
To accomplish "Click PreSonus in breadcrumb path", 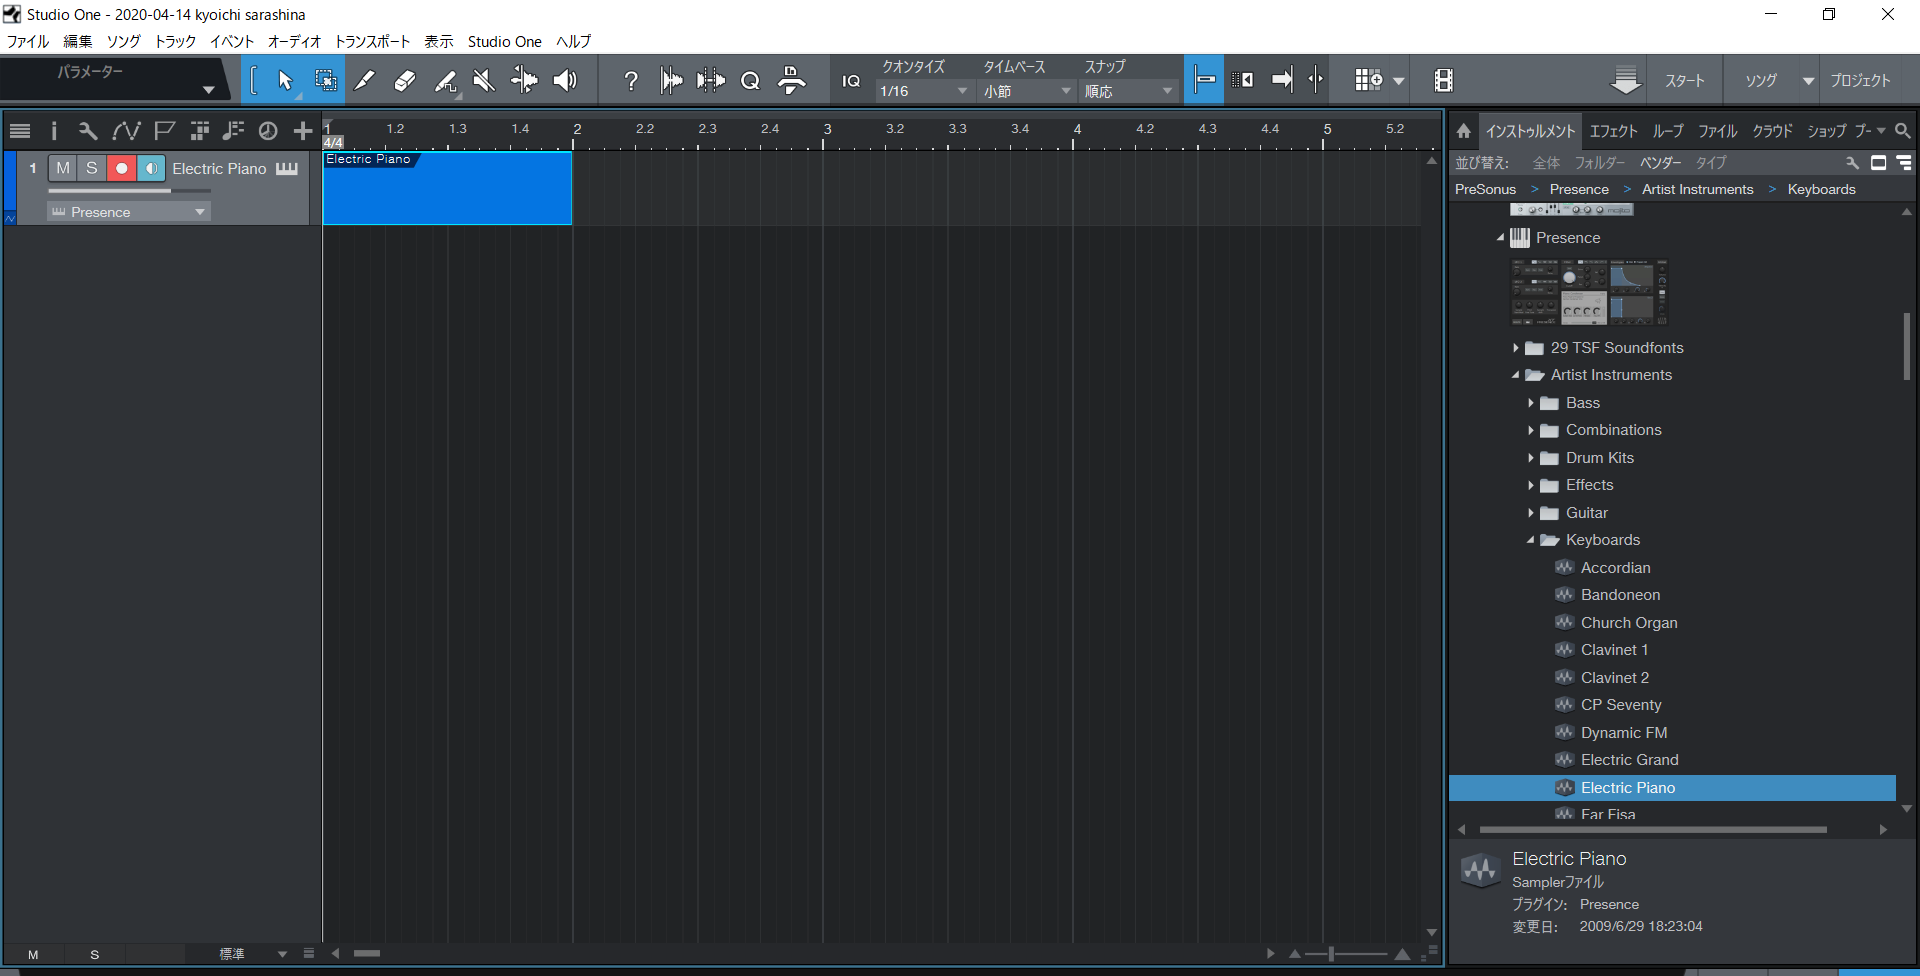I will pos(1485,189).
